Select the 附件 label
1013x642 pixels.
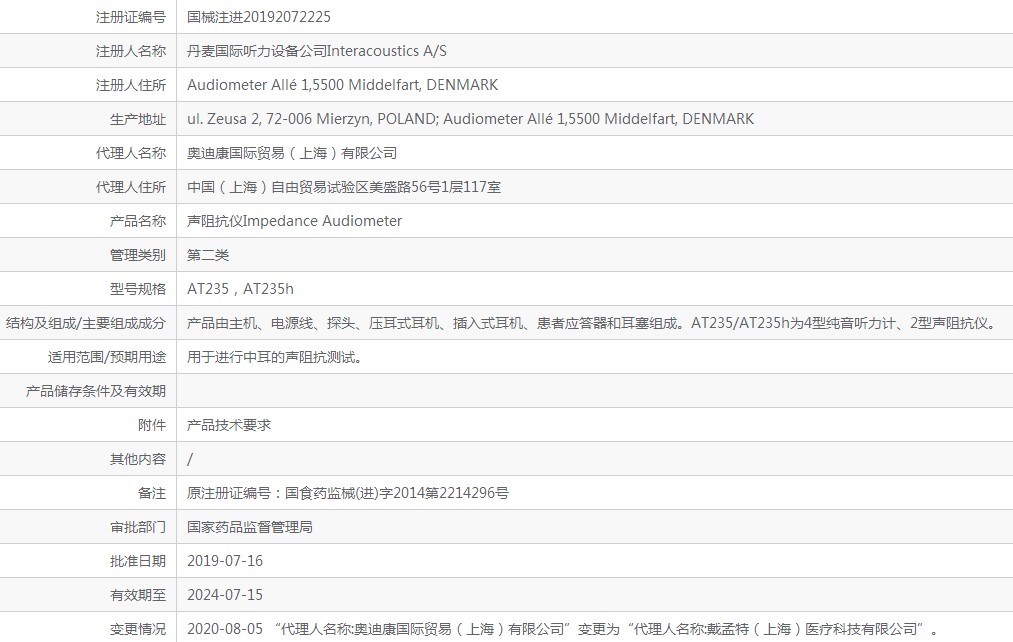tap(152, 425)
